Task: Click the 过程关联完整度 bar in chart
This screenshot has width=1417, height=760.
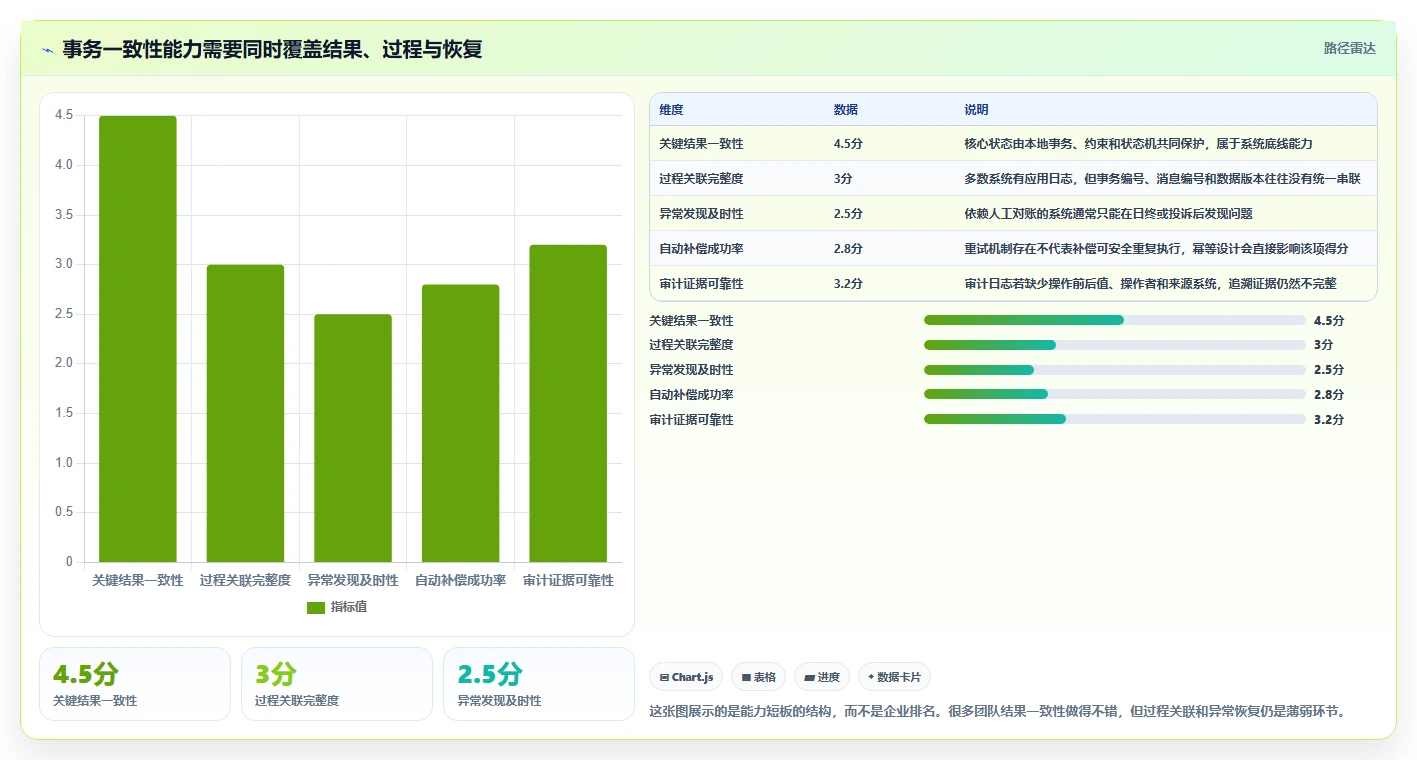Action: pyautogui.click(x=245, y=413)
